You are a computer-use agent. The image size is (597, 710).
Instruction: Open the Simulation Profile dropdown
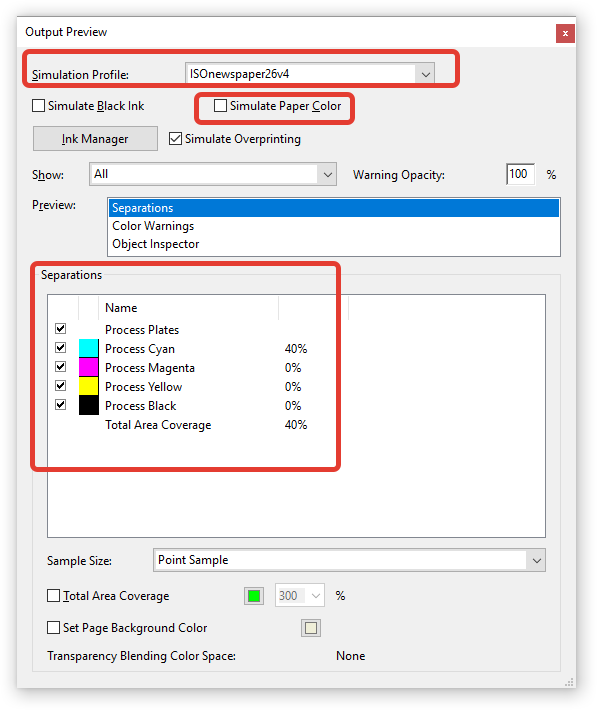pos(310,73)
